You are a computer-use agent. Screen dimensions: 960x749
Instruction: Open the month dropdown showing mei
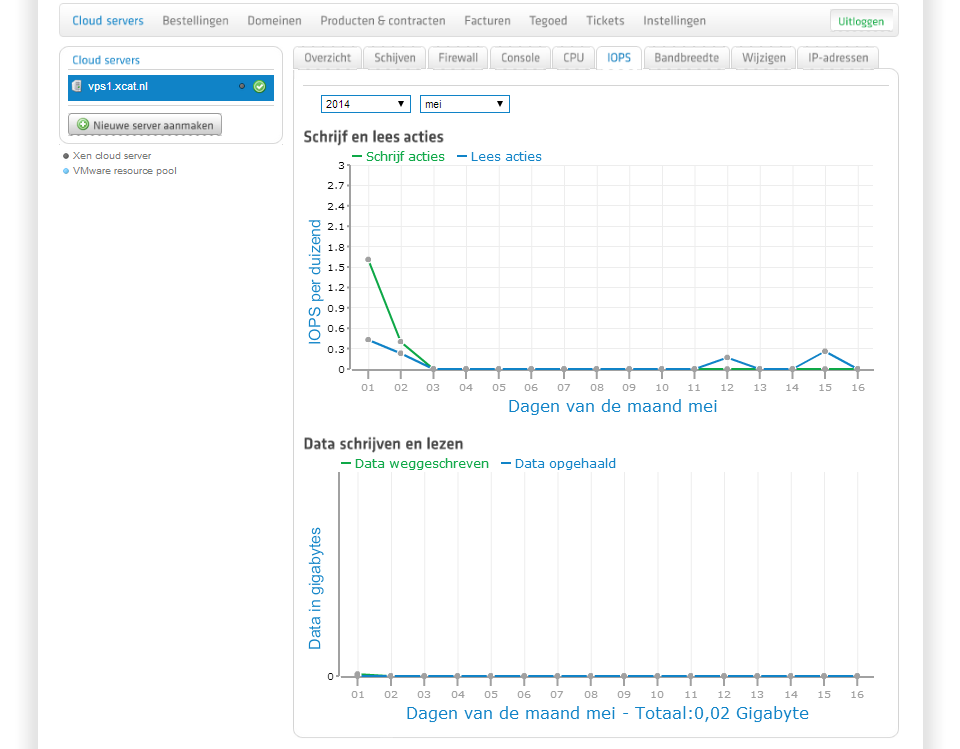[464, 104]
